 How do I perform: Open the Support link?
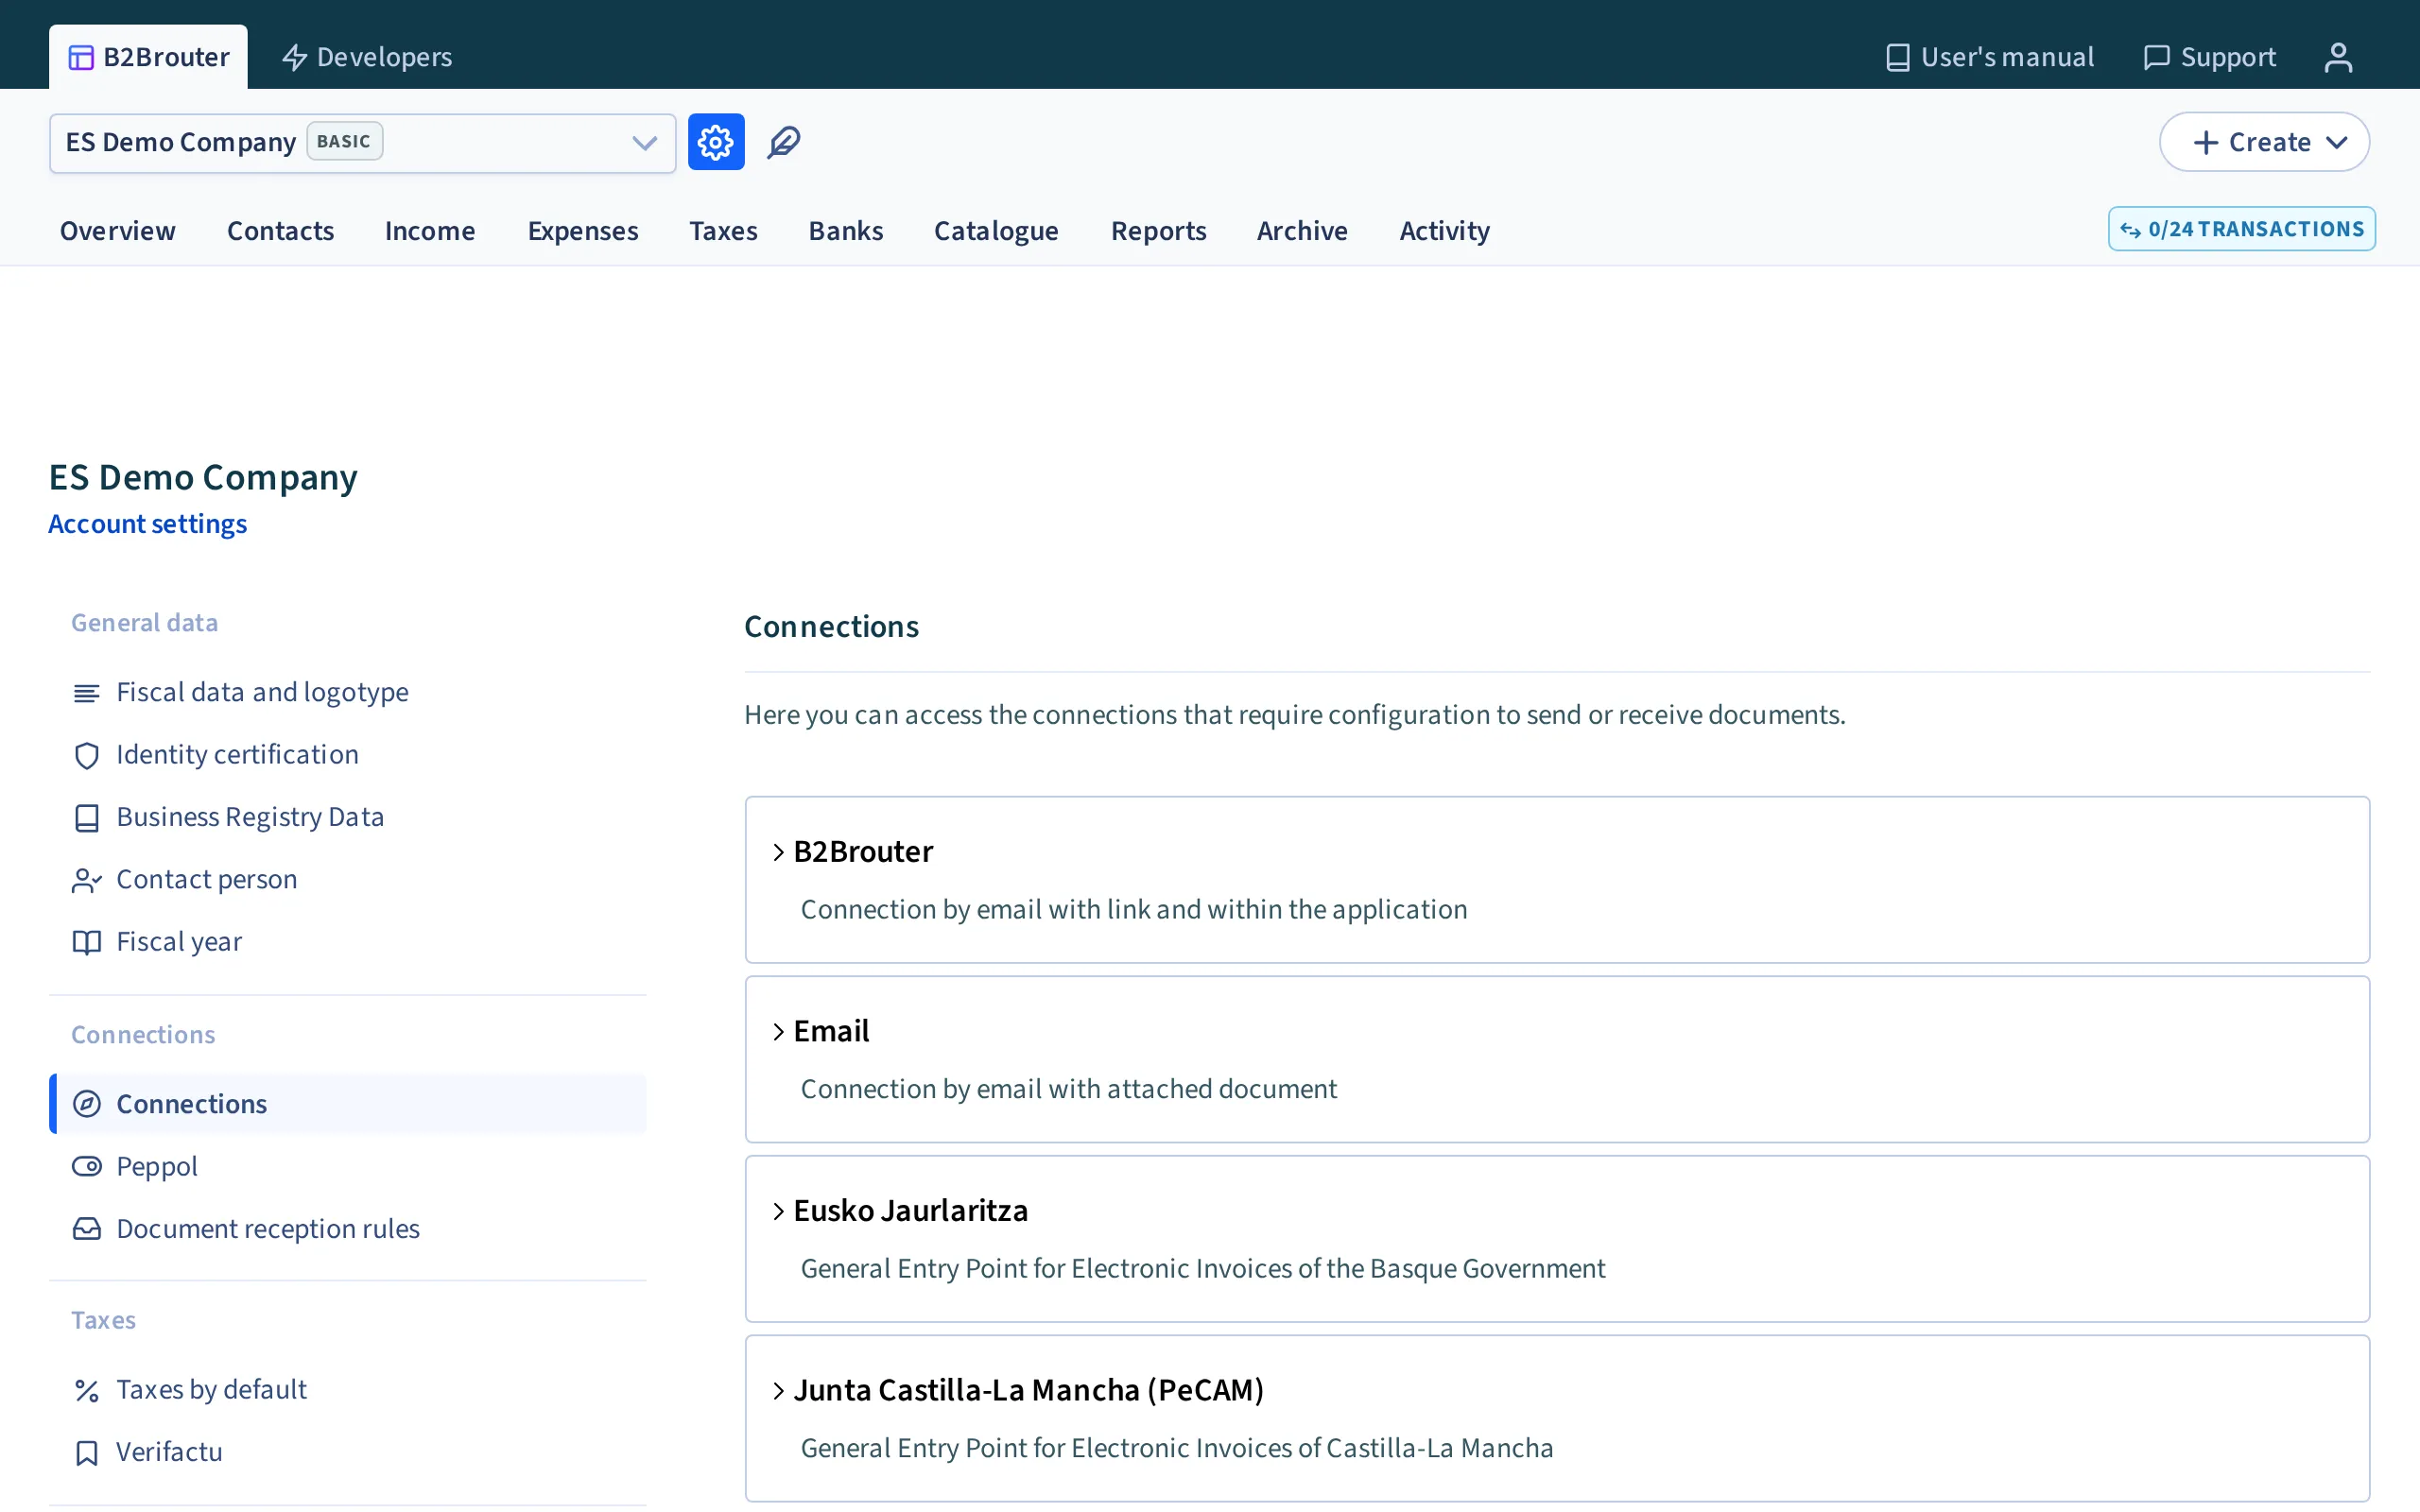pos(2209,57)
